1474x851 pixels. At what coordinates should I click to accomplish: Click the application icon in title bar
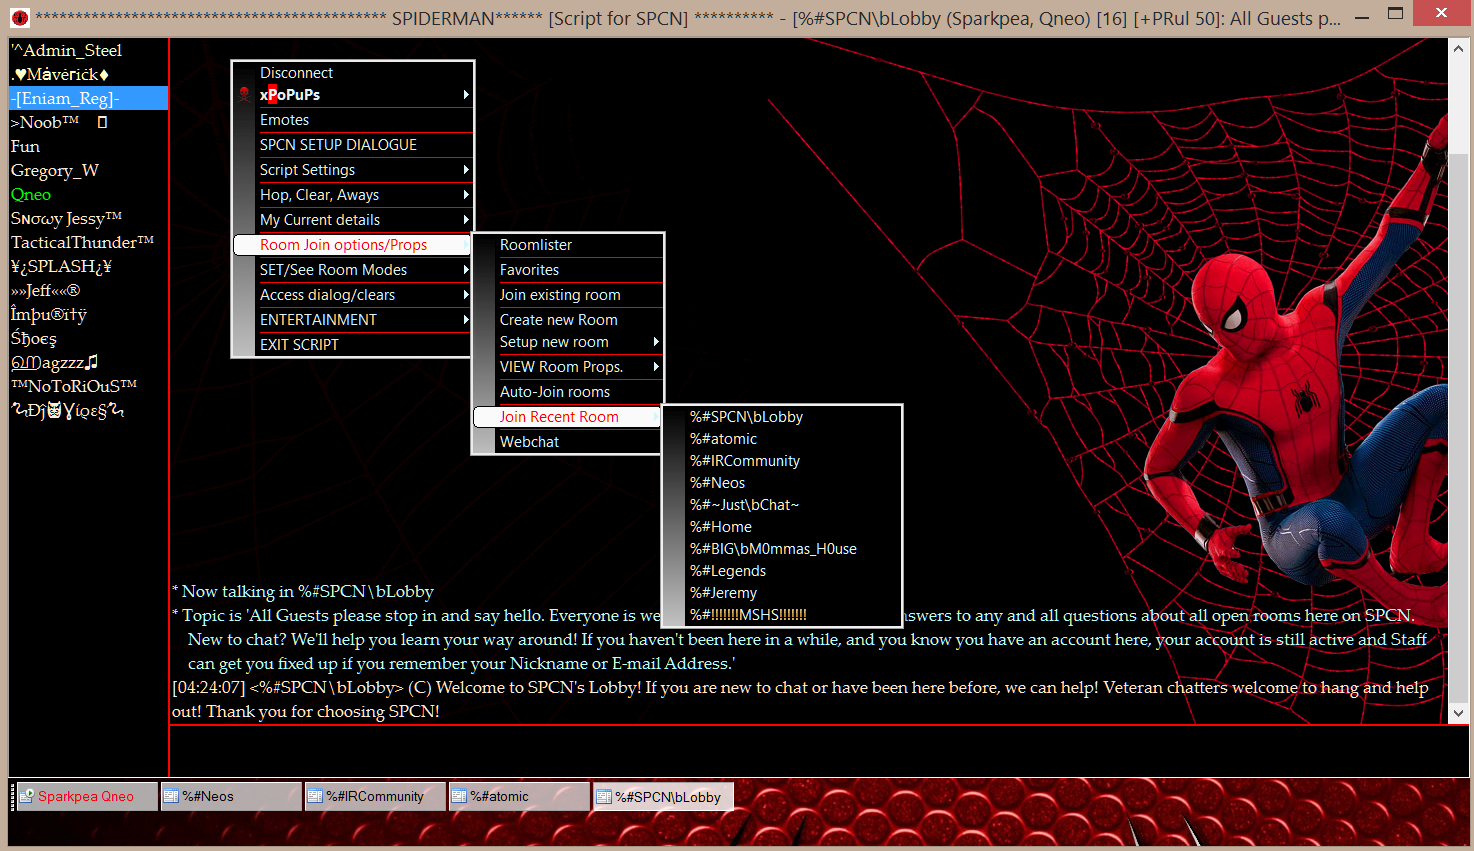[20, 17]
